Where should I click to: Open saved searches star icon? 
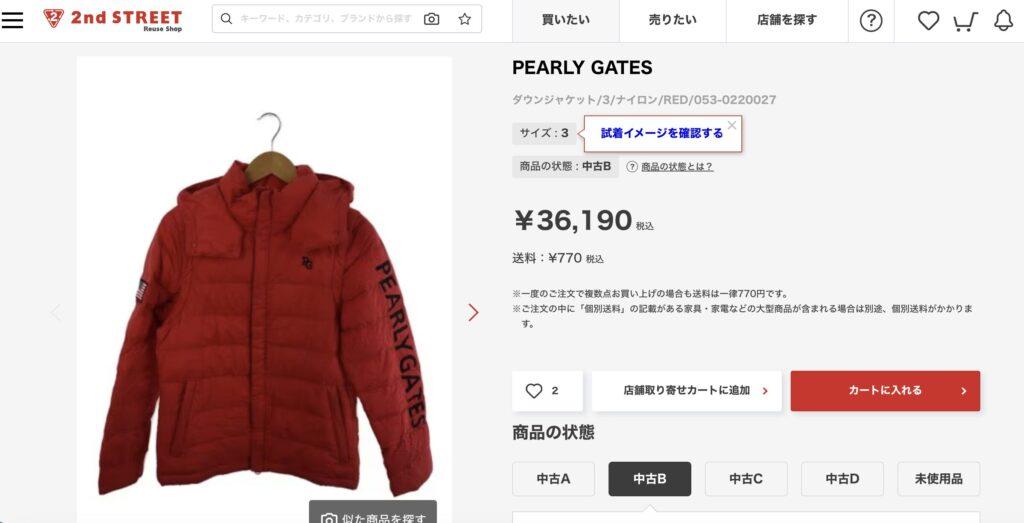[464, 19]
